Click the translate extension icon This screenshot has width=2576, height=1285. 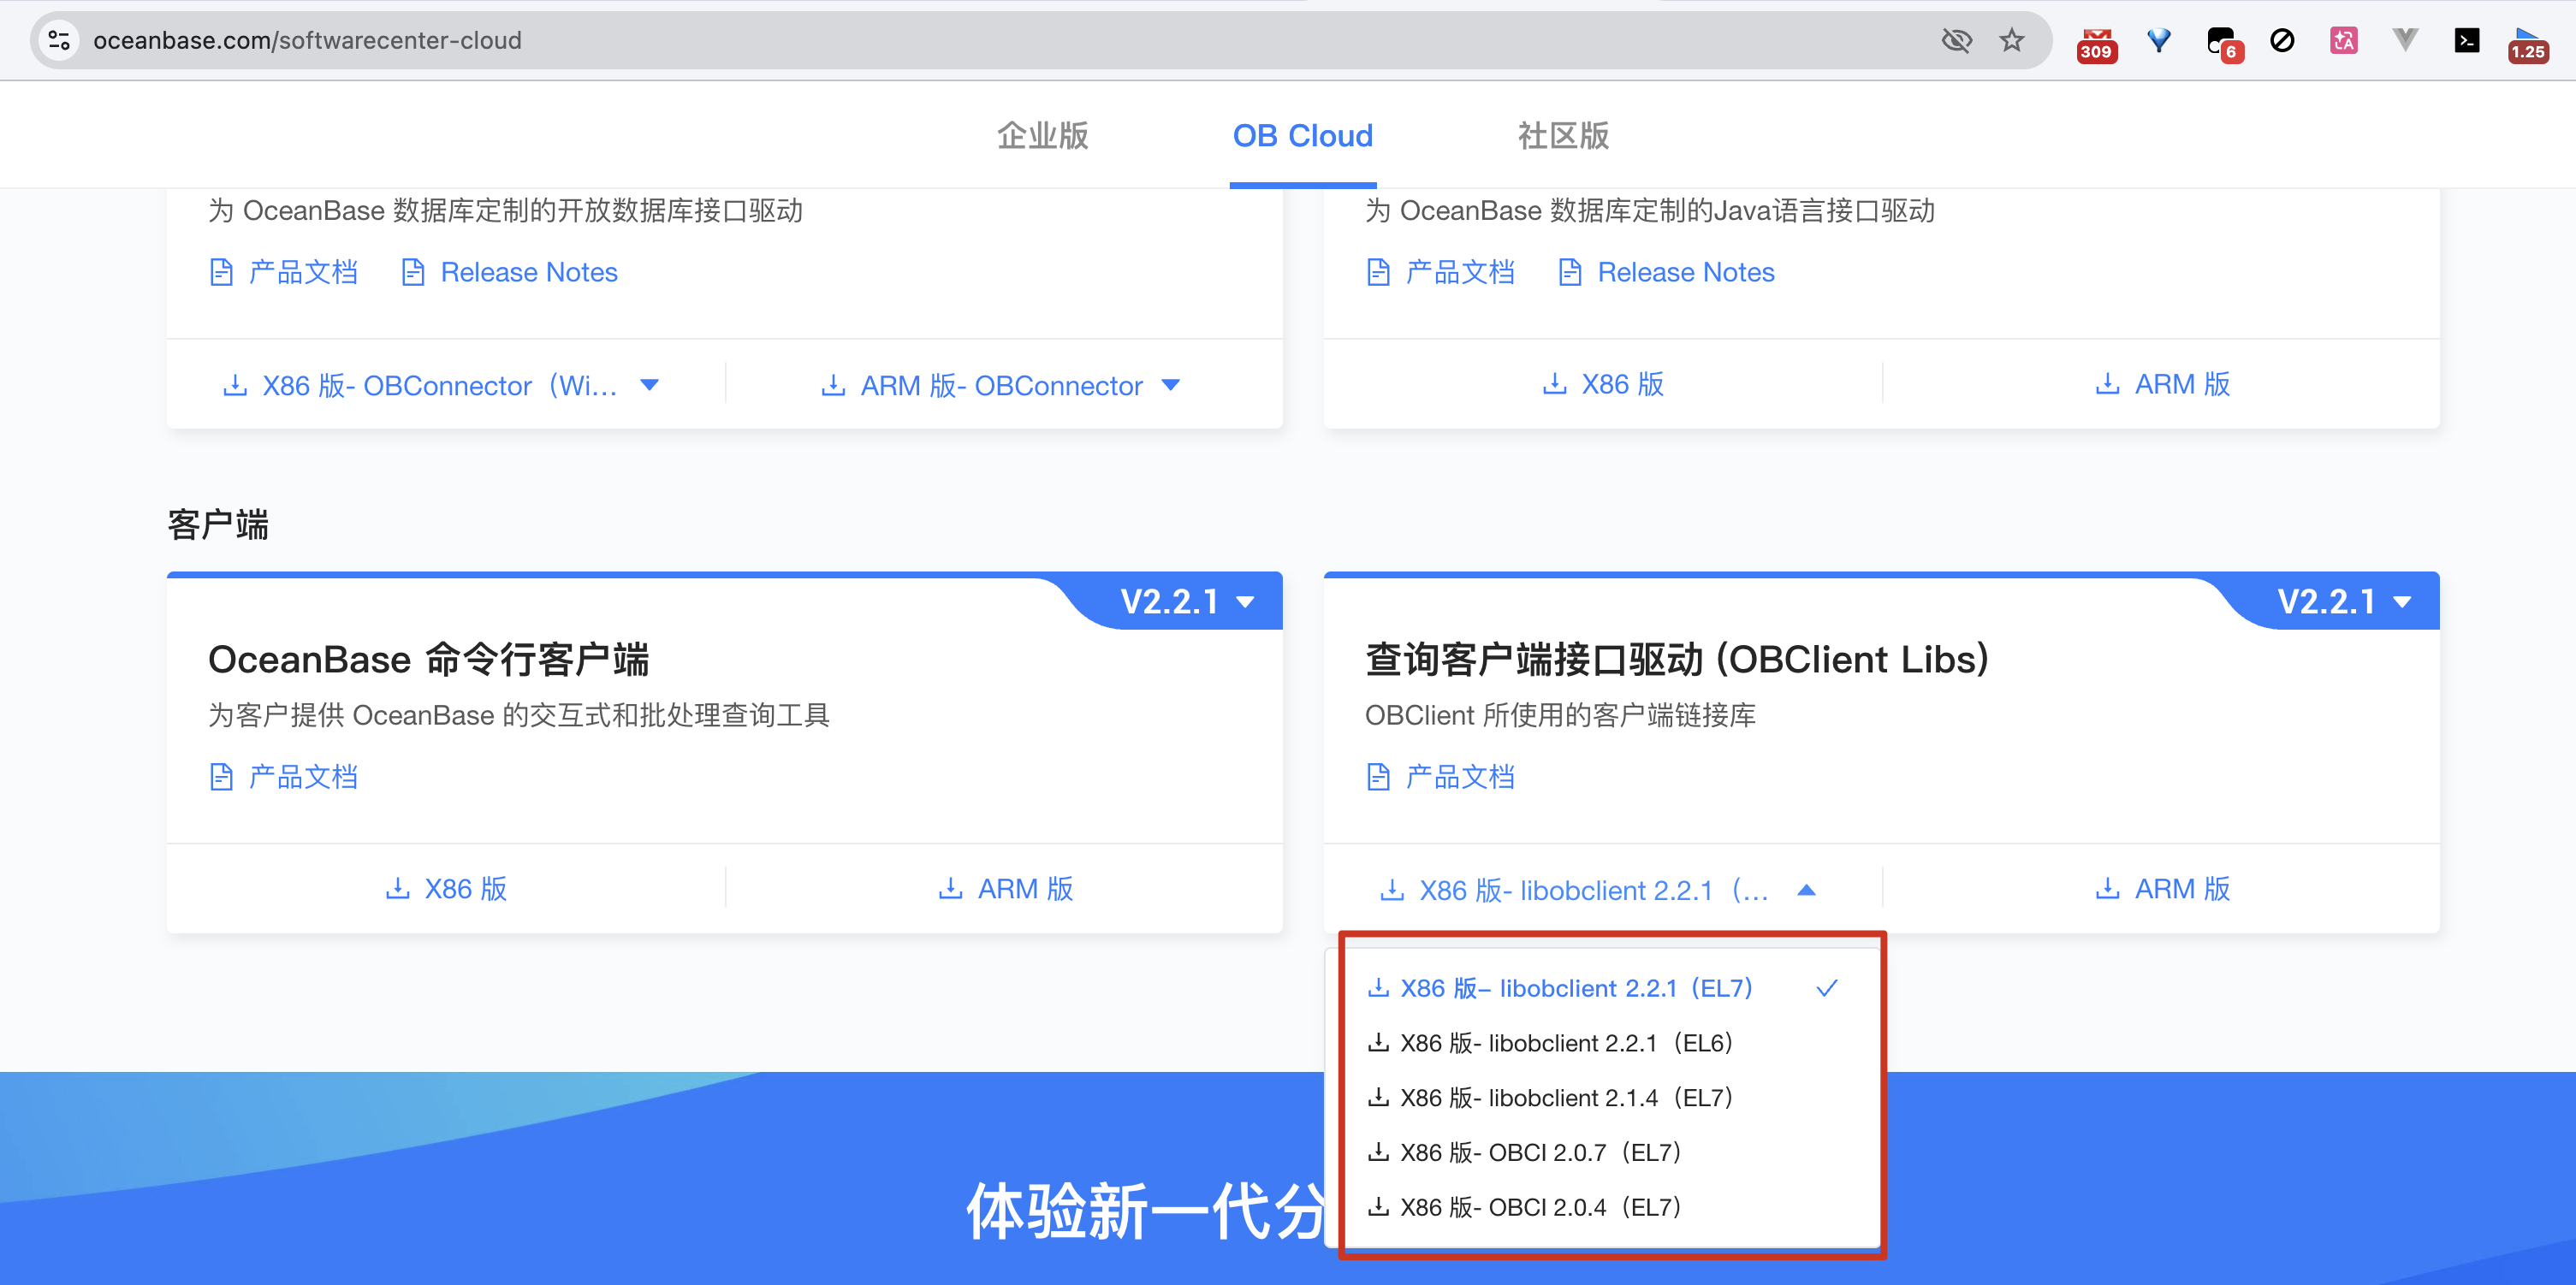(x=2343, y=40)
